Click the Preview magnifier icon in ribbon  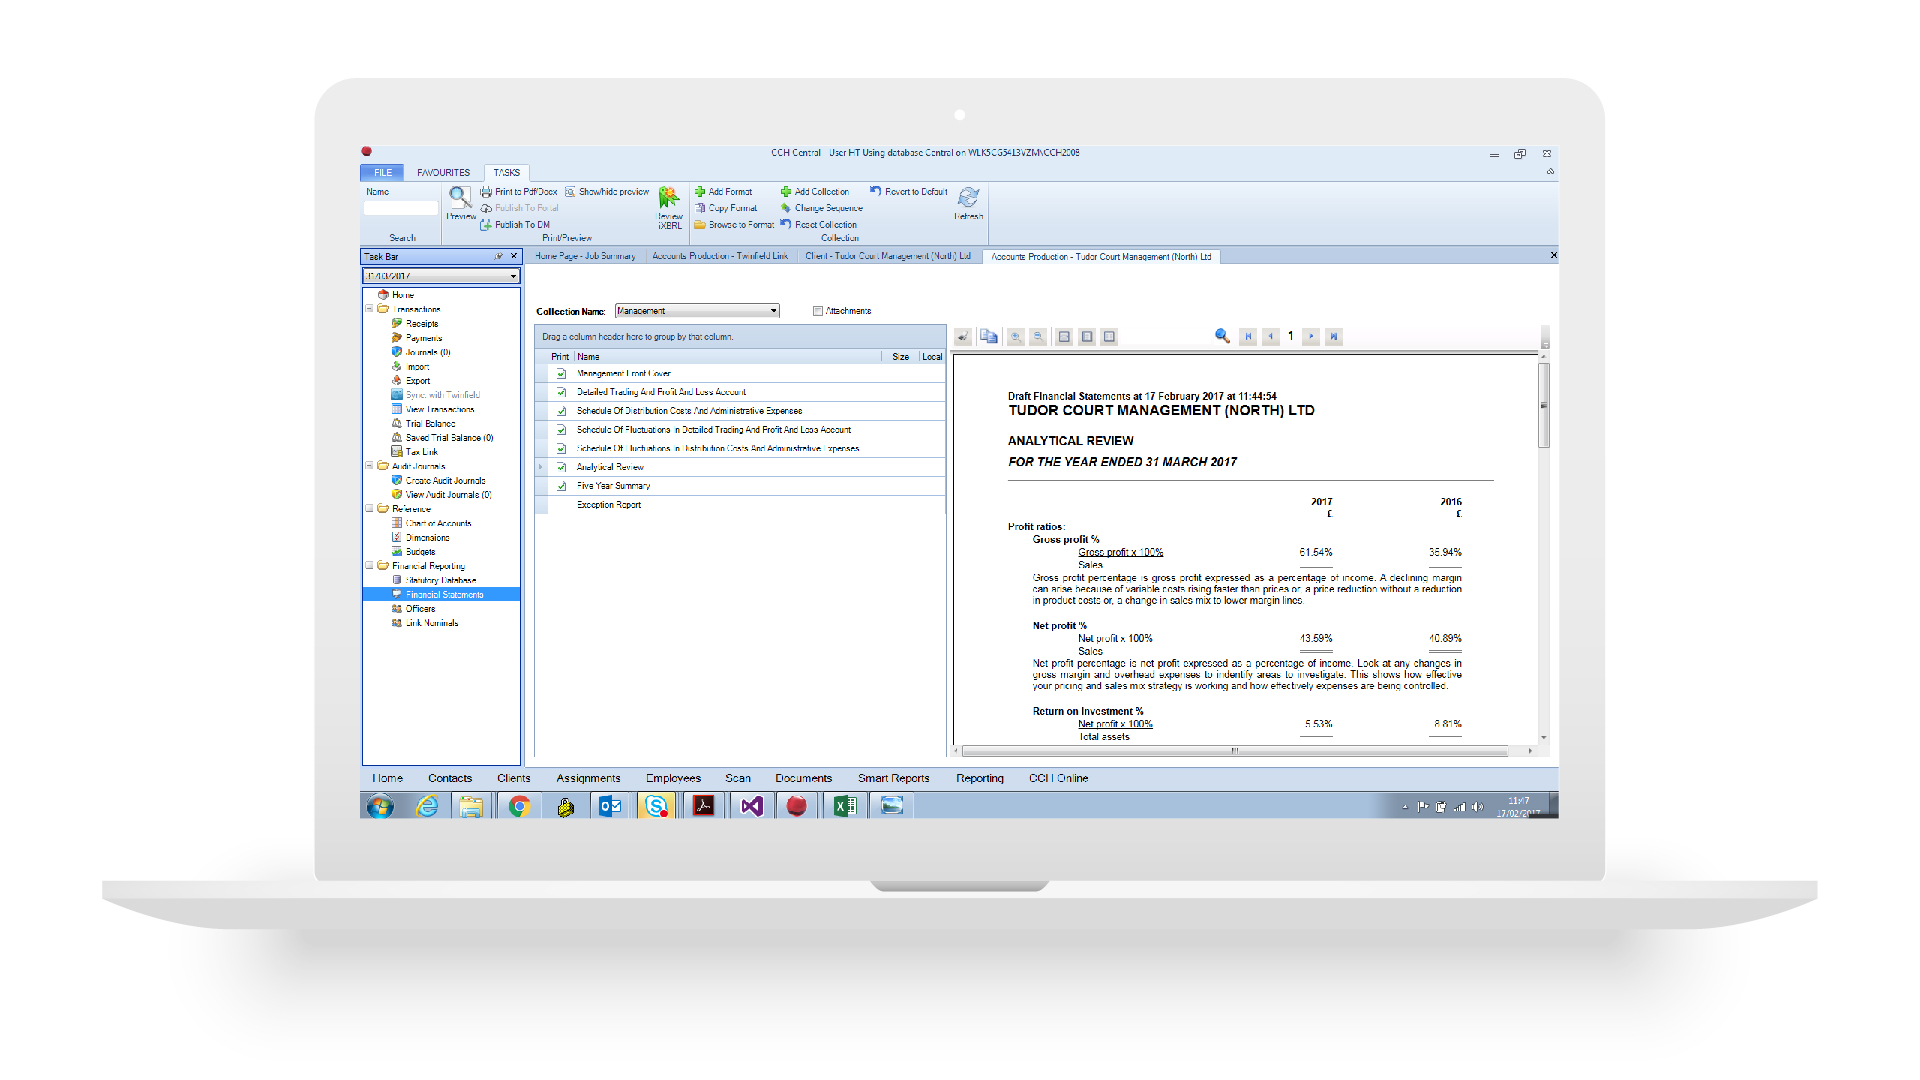(x=459, y=197)
